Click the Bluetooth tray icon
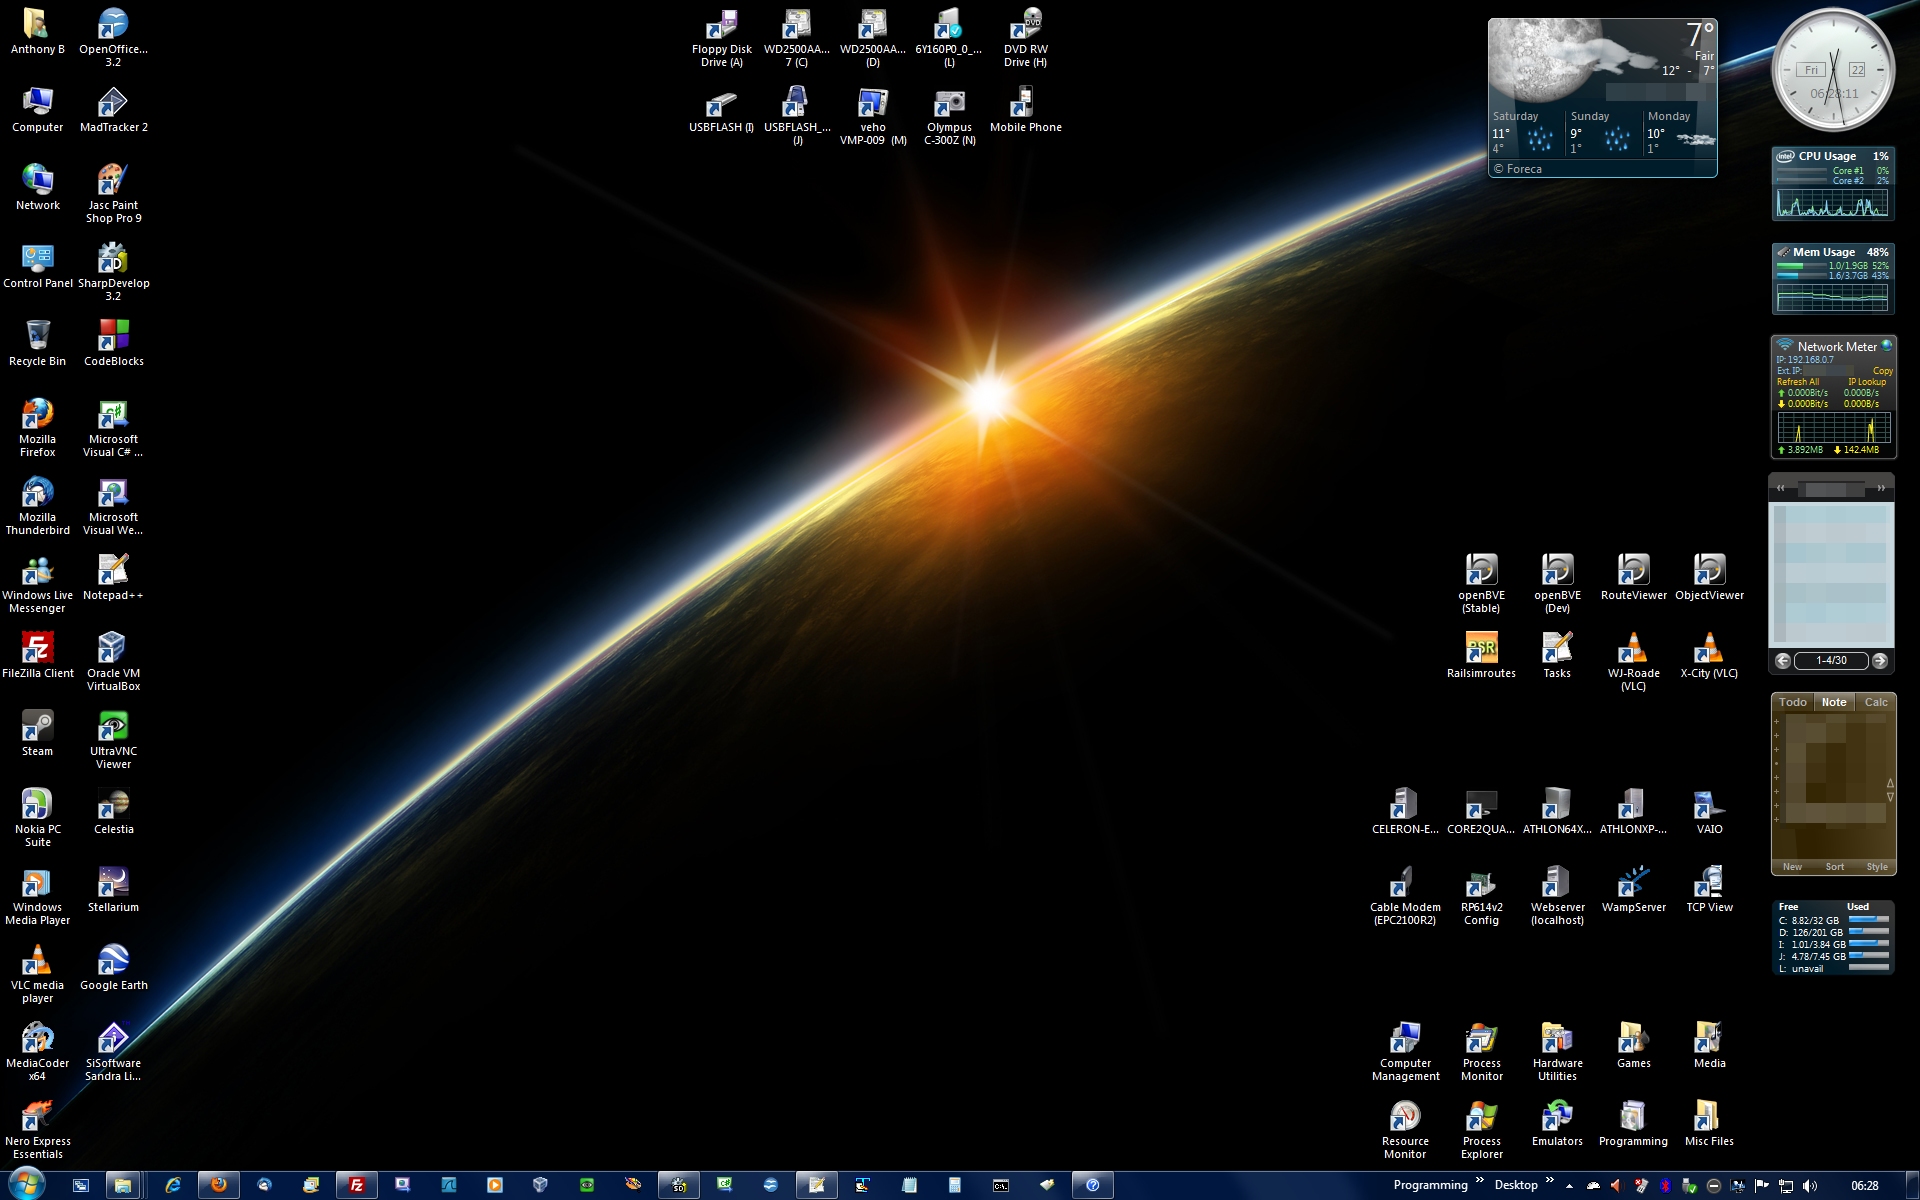Viewport: 1920px width, 1200px height. click(1666, 1186)
